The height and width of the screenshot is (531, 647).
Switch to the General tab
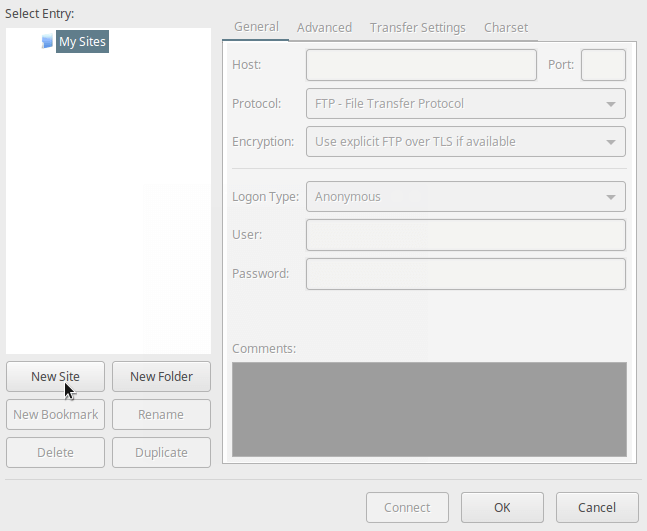coord(256,27)
